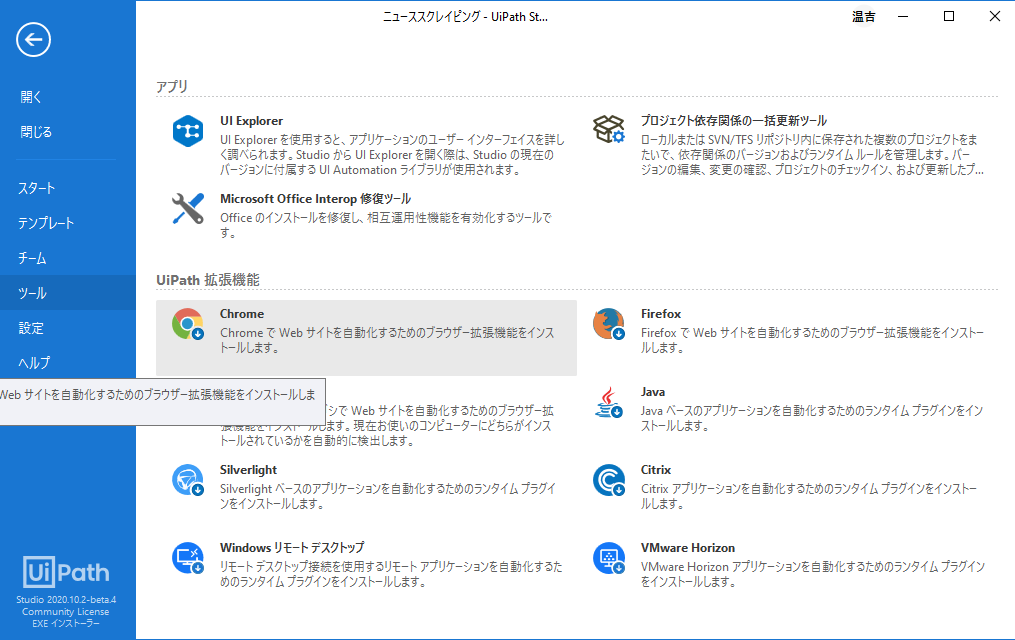1015x640 pixels.
Task: Click the Firefox extension title
Action: (x=661, y=314)
